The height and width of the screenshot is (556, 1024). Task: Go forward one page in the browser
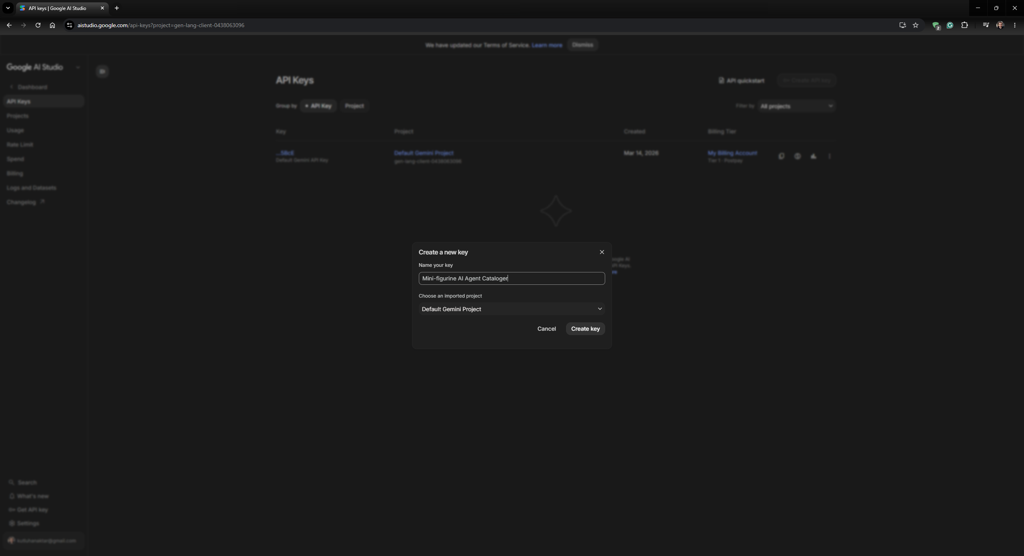point(24,25)
